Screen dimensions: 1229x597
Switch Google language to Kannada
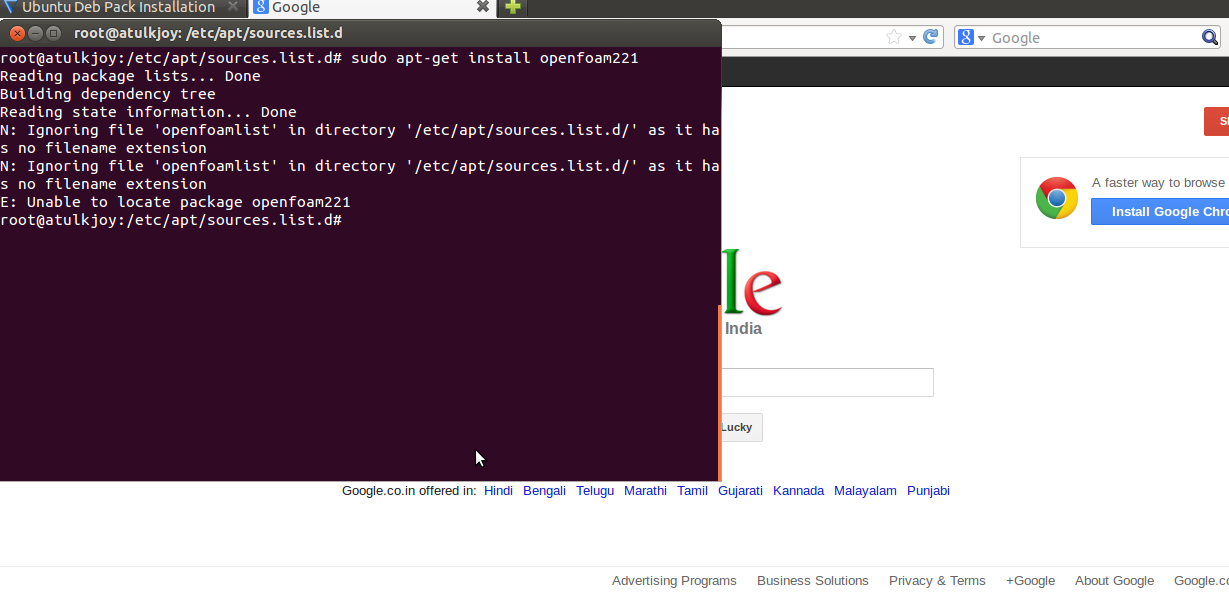[x=798, y=491]
